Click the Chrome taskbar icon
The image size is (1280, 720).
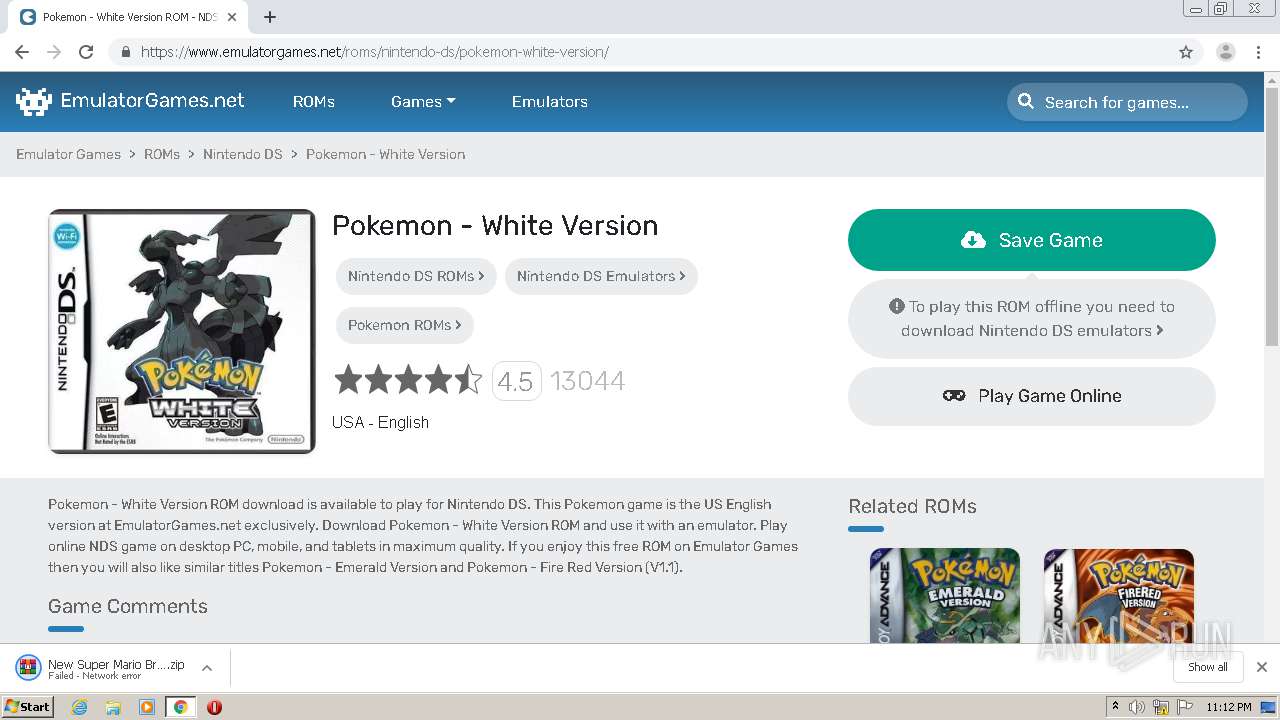[180, 707]
